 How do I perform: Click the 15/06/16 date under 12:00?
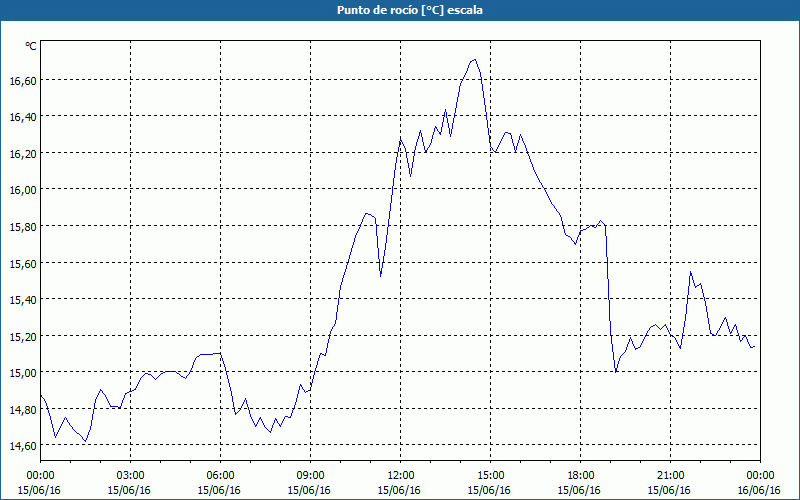point(399,490)
